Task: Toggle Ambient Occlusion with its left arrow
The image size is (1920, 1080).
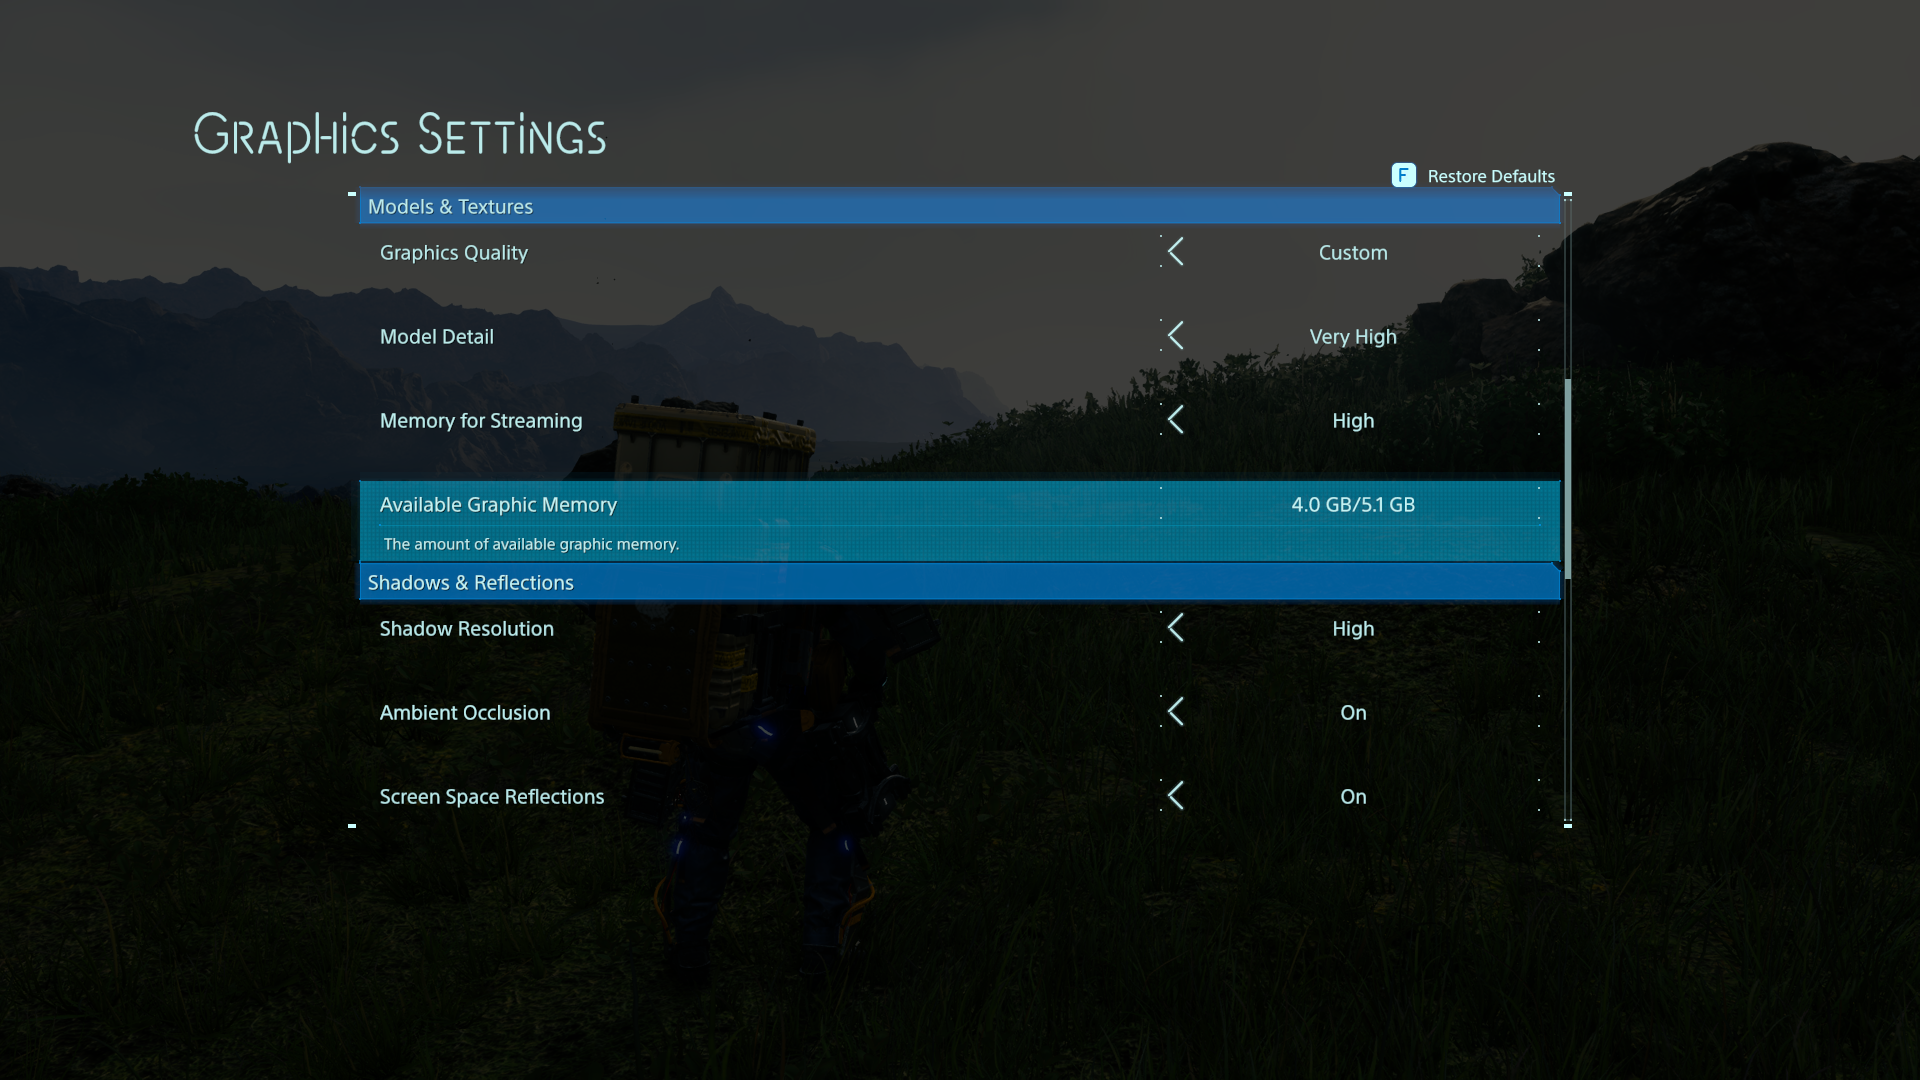Action: pos(1176,712)
